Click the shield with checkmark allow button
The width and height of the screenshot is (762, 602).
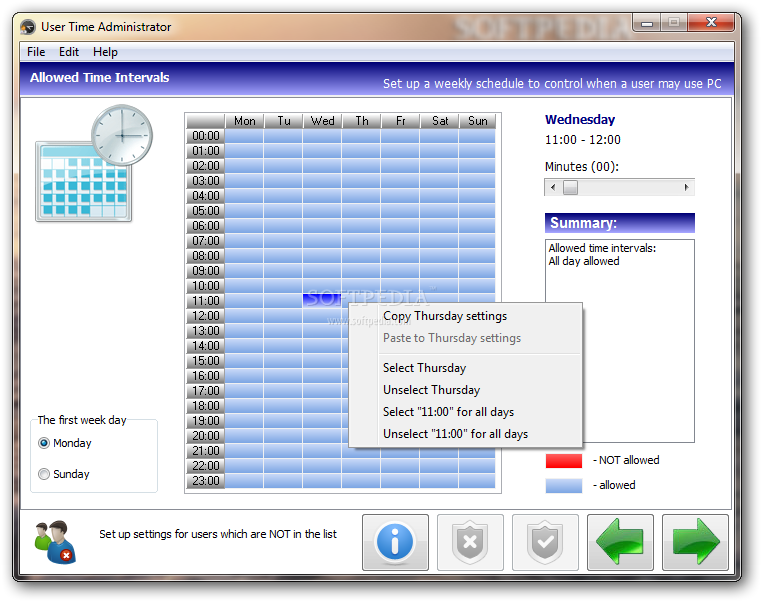545,542
